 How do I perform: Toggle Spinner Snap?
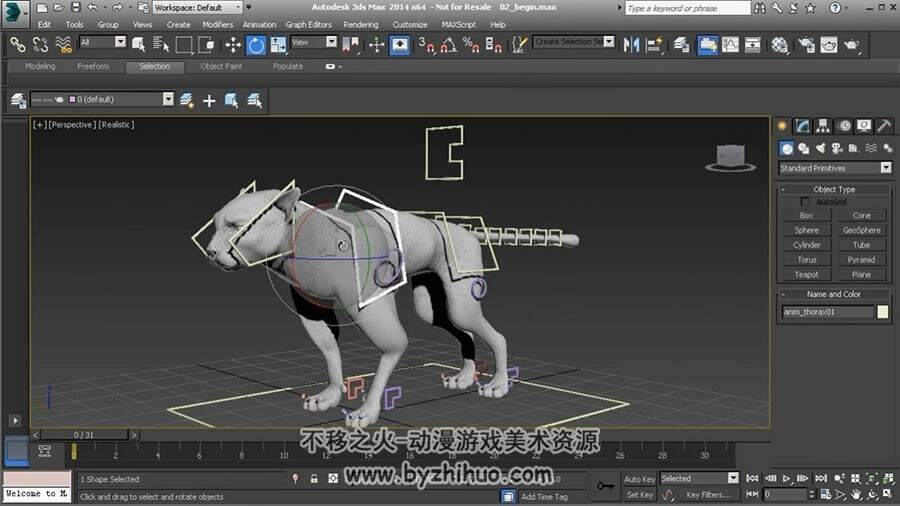(494, 44)
